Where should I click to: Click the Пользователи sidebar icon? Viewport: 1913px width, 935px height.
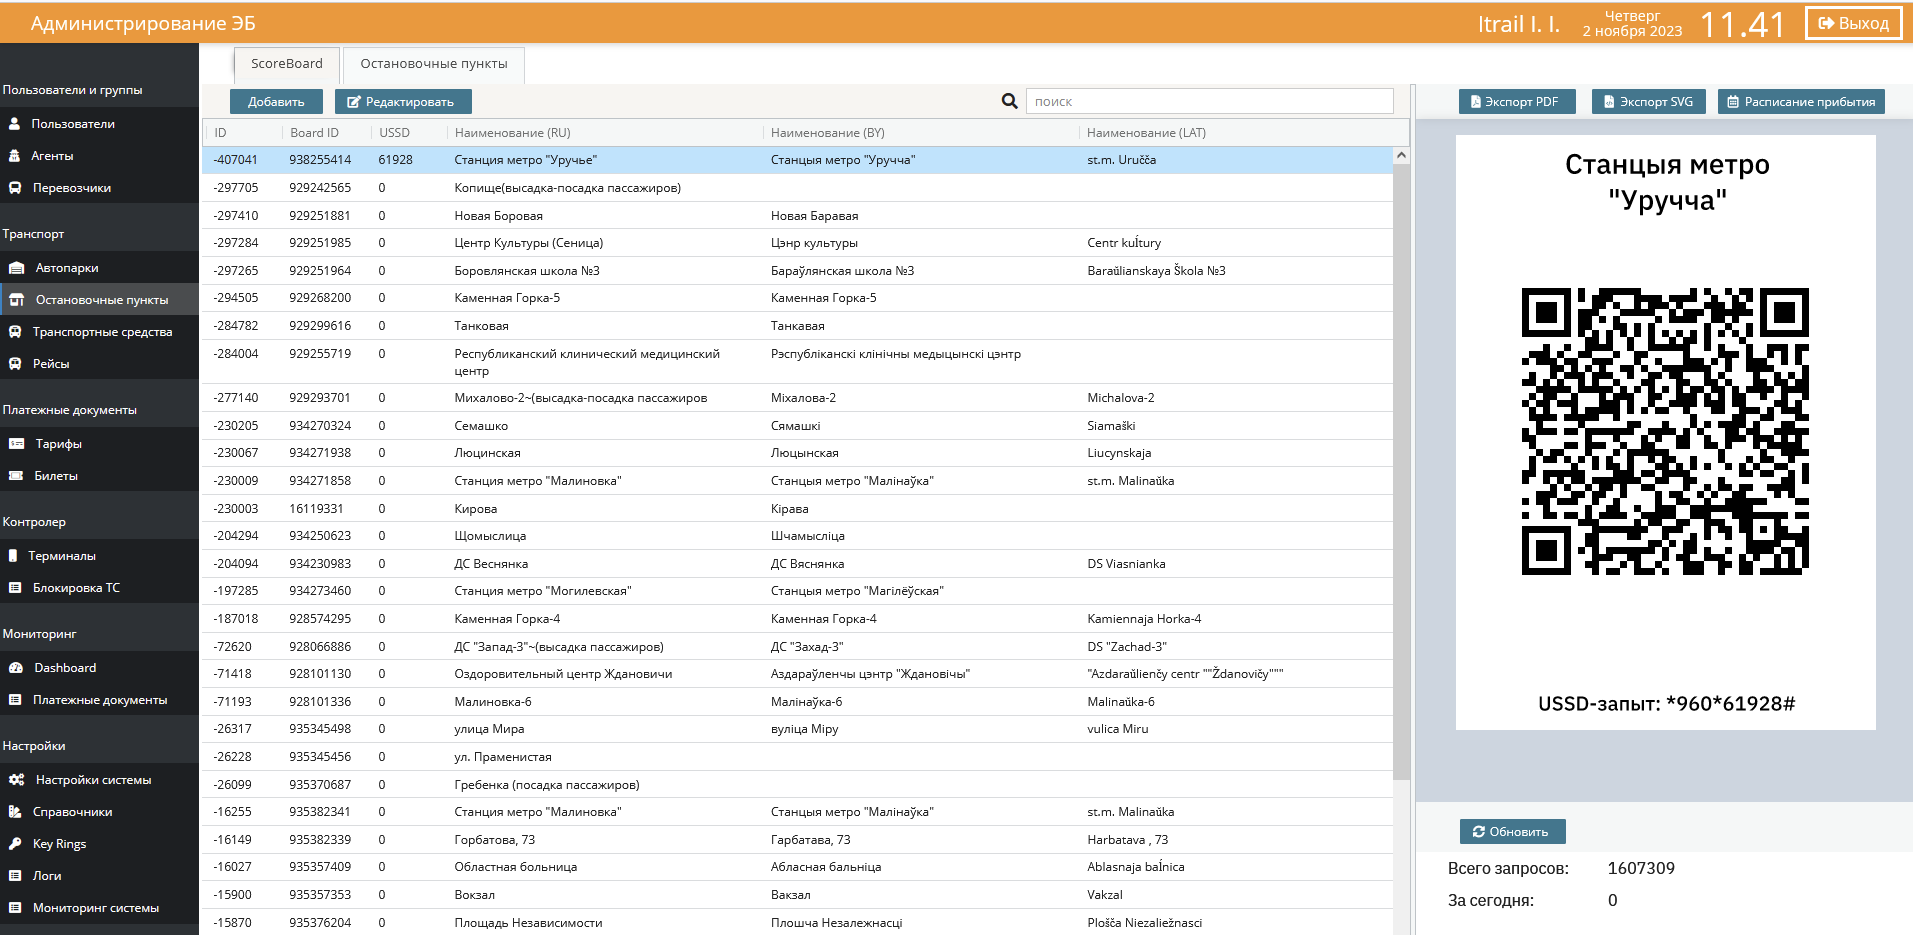coord(15,124)
